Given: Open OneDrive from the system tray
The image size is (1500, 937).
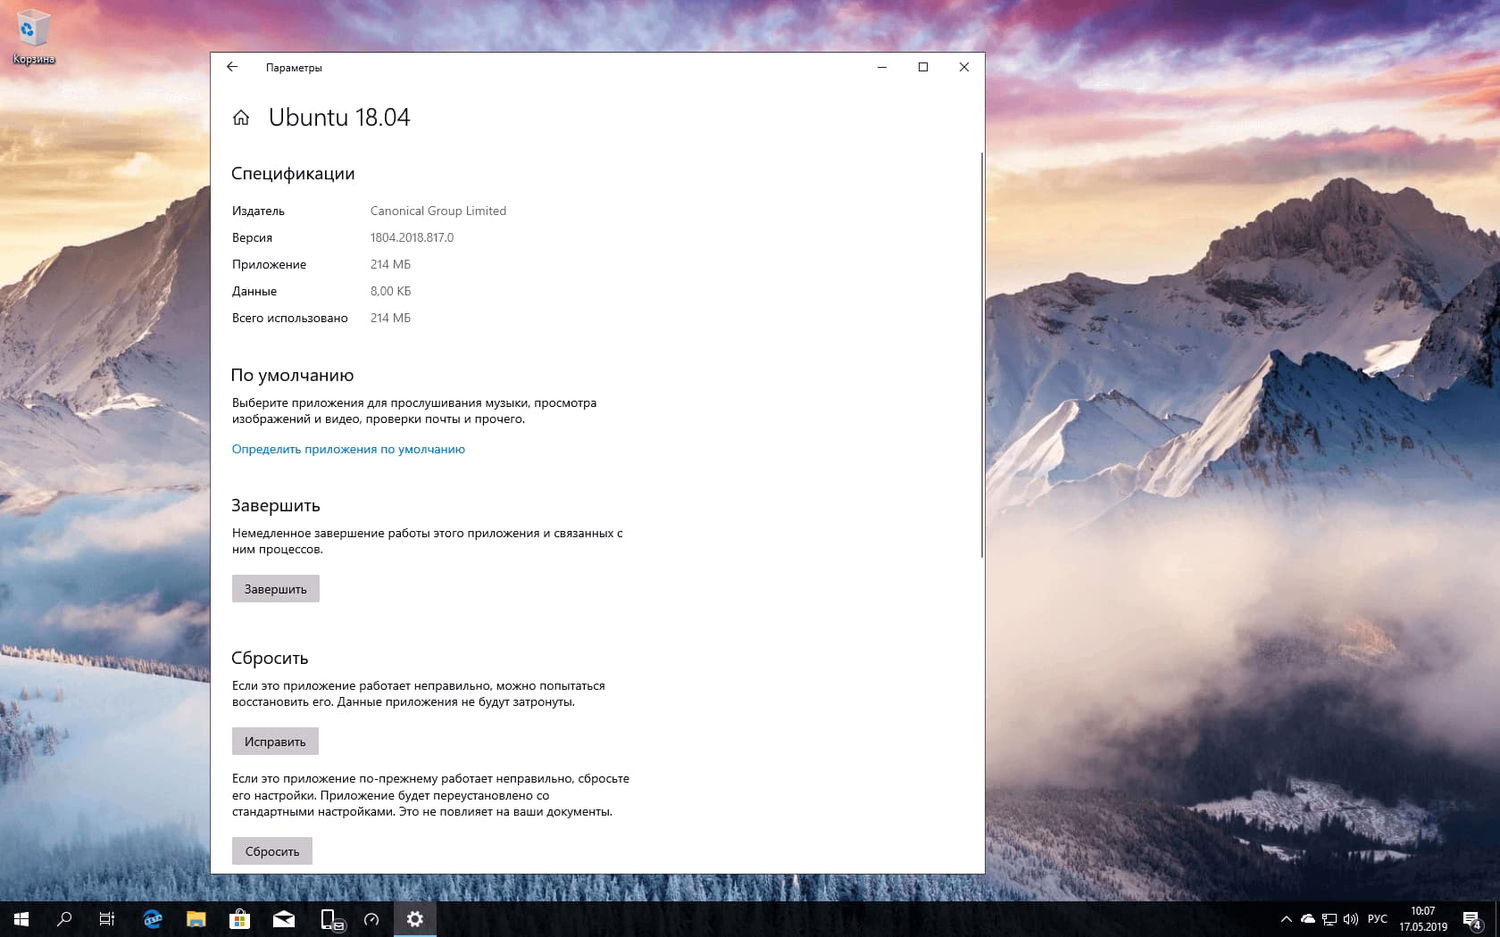Looking at the screenshot, I should (1307, 918).
